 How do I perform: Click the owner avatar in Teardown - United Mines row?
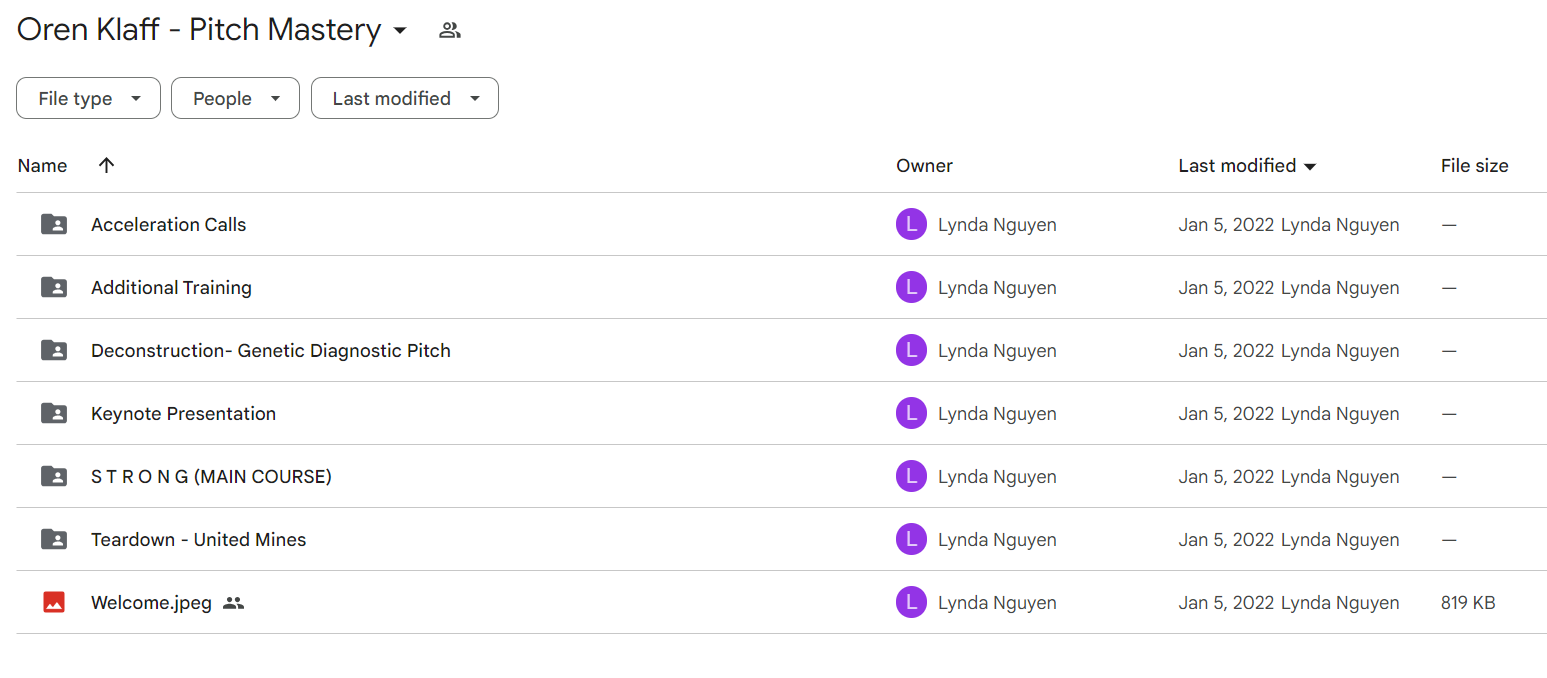click(x=911, y=539)
